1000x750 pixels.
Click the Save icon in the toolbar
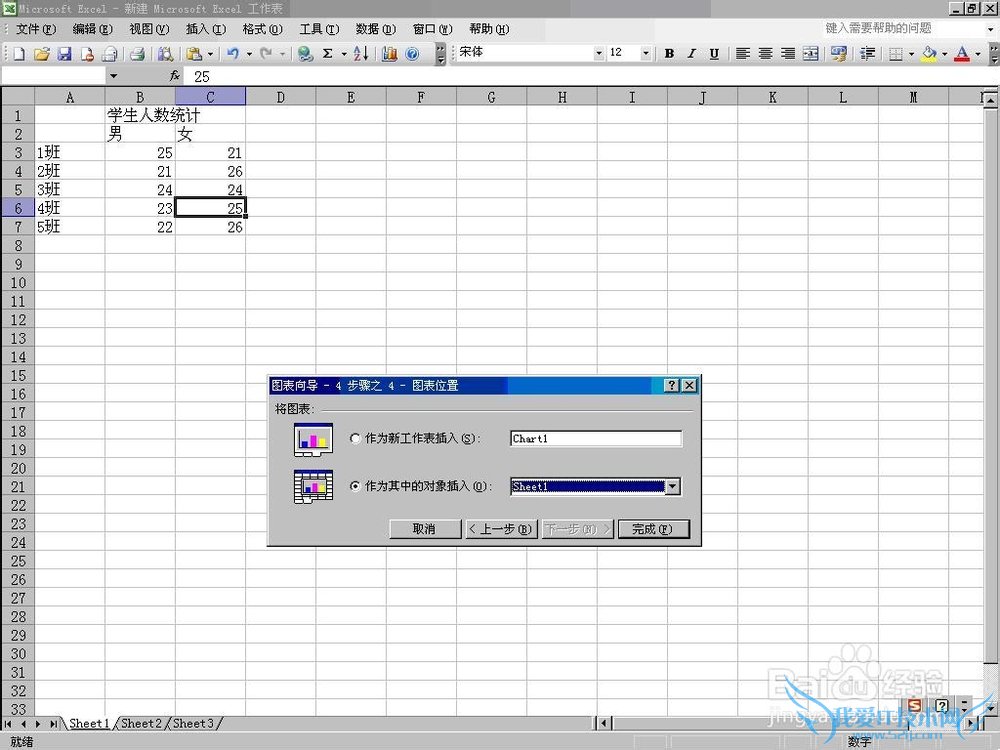64,54
